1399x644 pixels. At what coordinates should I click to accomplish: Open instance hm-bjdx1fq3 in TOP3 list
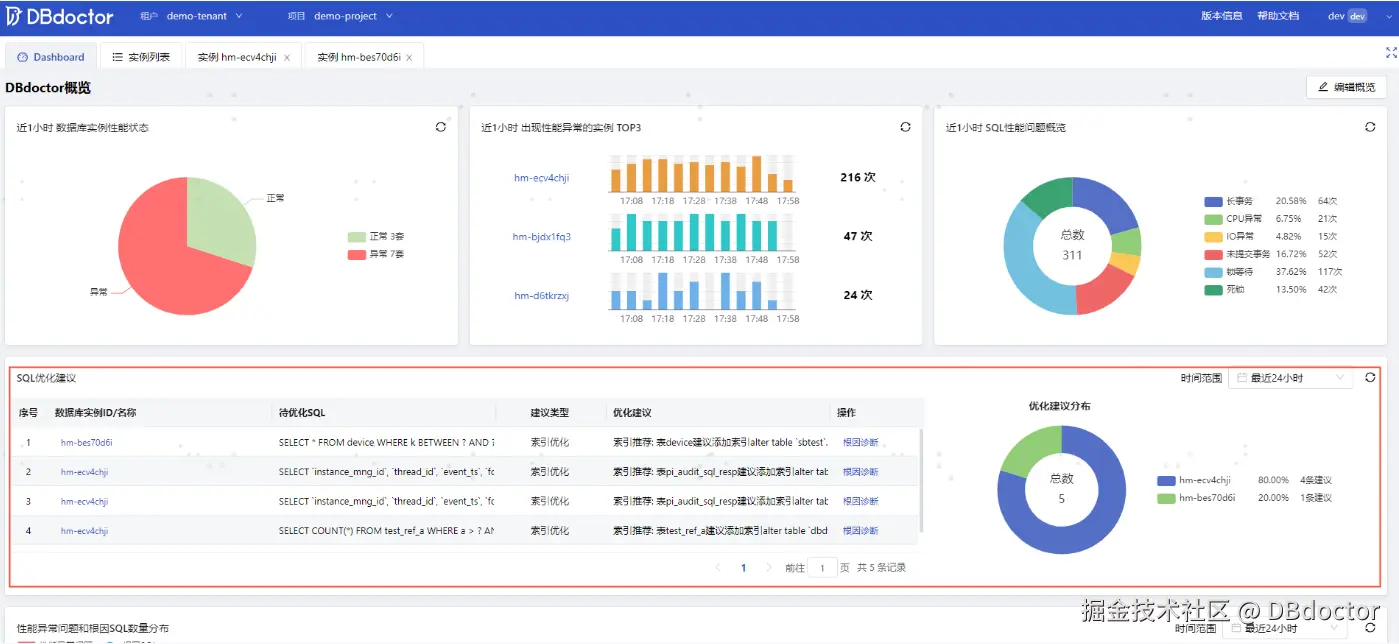pyautogui.click(x=541, y=237)
